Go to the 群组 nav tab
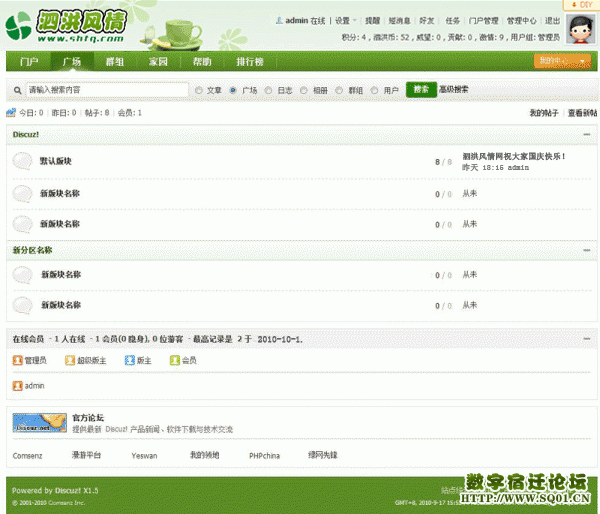The image size is (600, 514). click(115, 62)
